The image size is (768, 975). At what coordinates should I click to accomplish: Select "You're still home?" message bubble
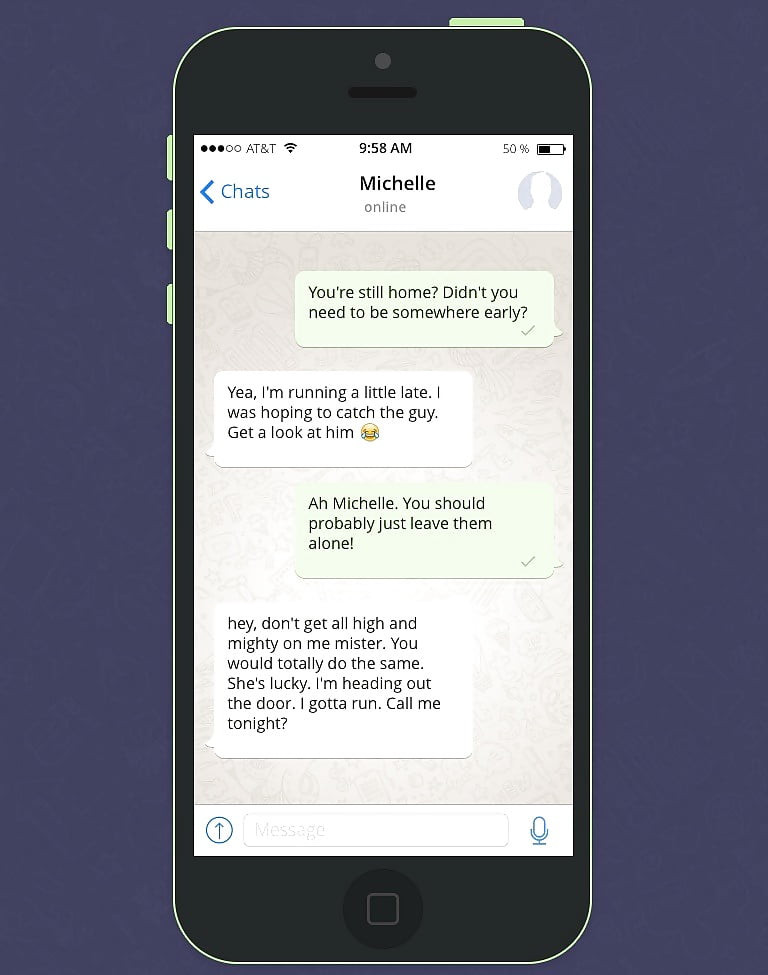[425, 309]
